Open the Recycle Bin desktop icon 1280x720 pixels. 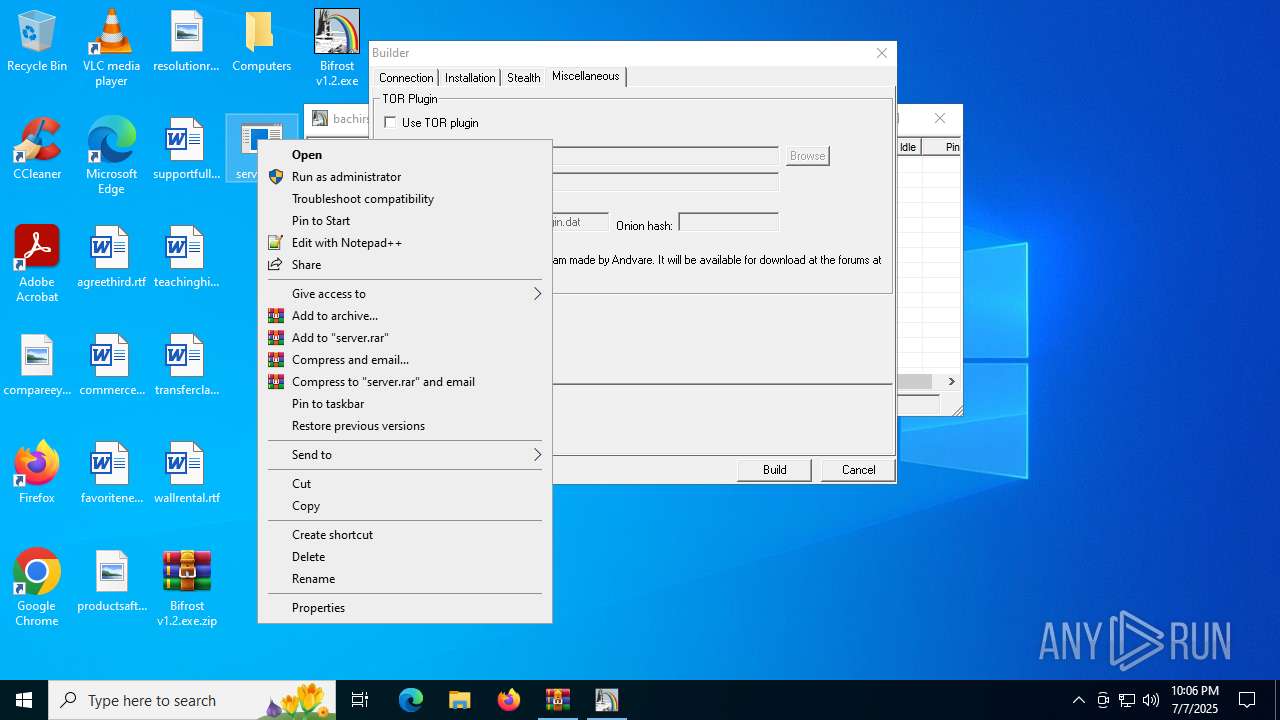tap(37, 42)
